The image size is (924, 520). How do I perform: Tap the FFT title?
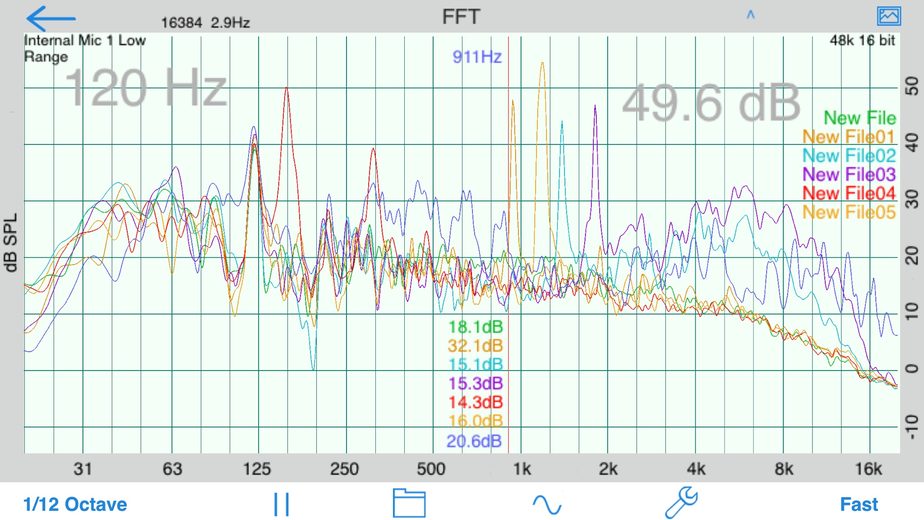point(461,17)
